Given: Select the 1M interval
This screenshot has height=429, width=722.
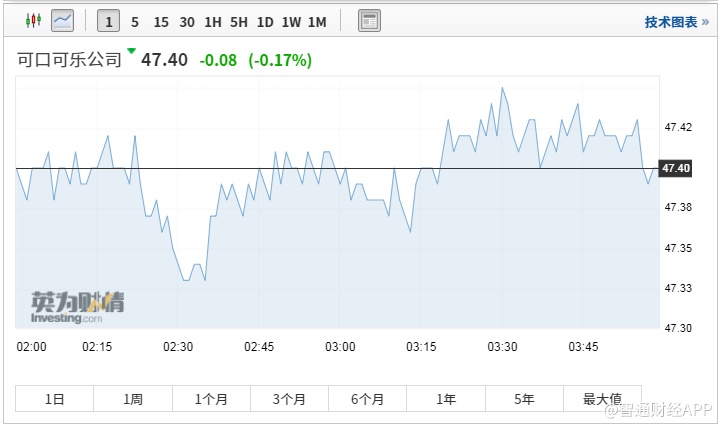Looking at the screenshot, I should (317, 22).
